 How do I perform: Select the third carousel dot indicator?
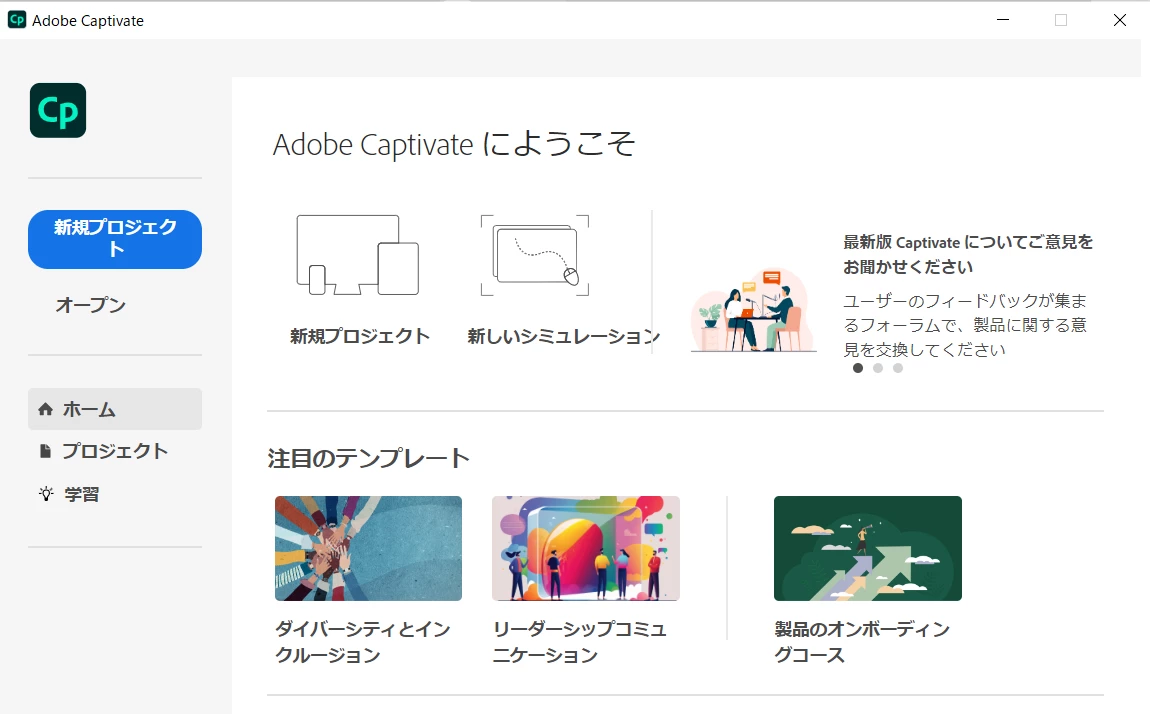[898, 368]
